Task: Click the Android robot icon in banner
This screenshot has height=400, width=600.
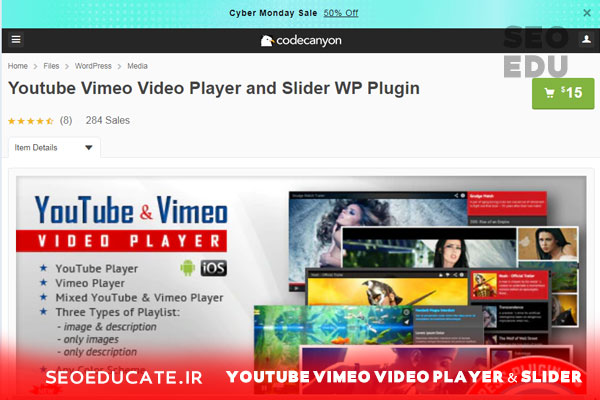Action: [188, 268]
